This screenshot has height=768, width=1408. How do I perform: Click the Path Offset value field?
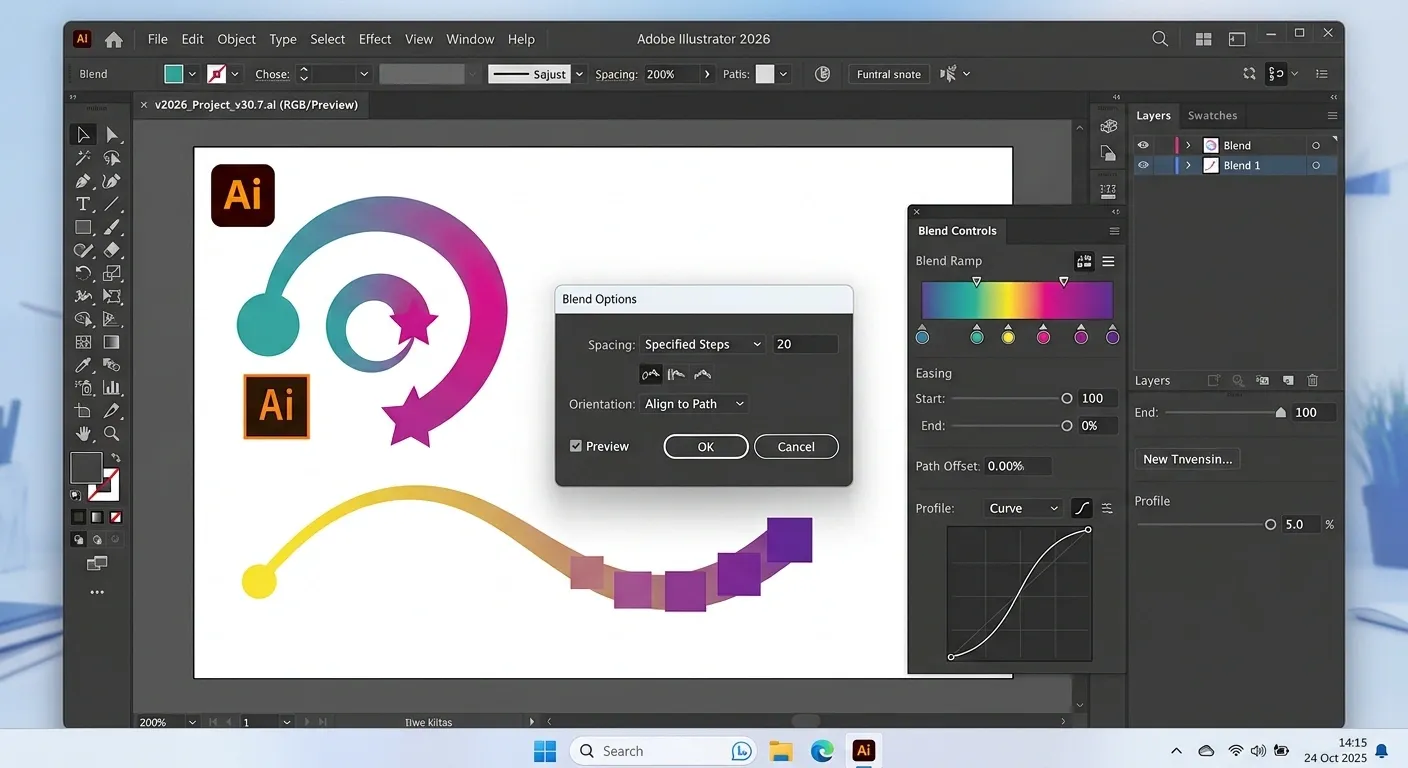1018,466
